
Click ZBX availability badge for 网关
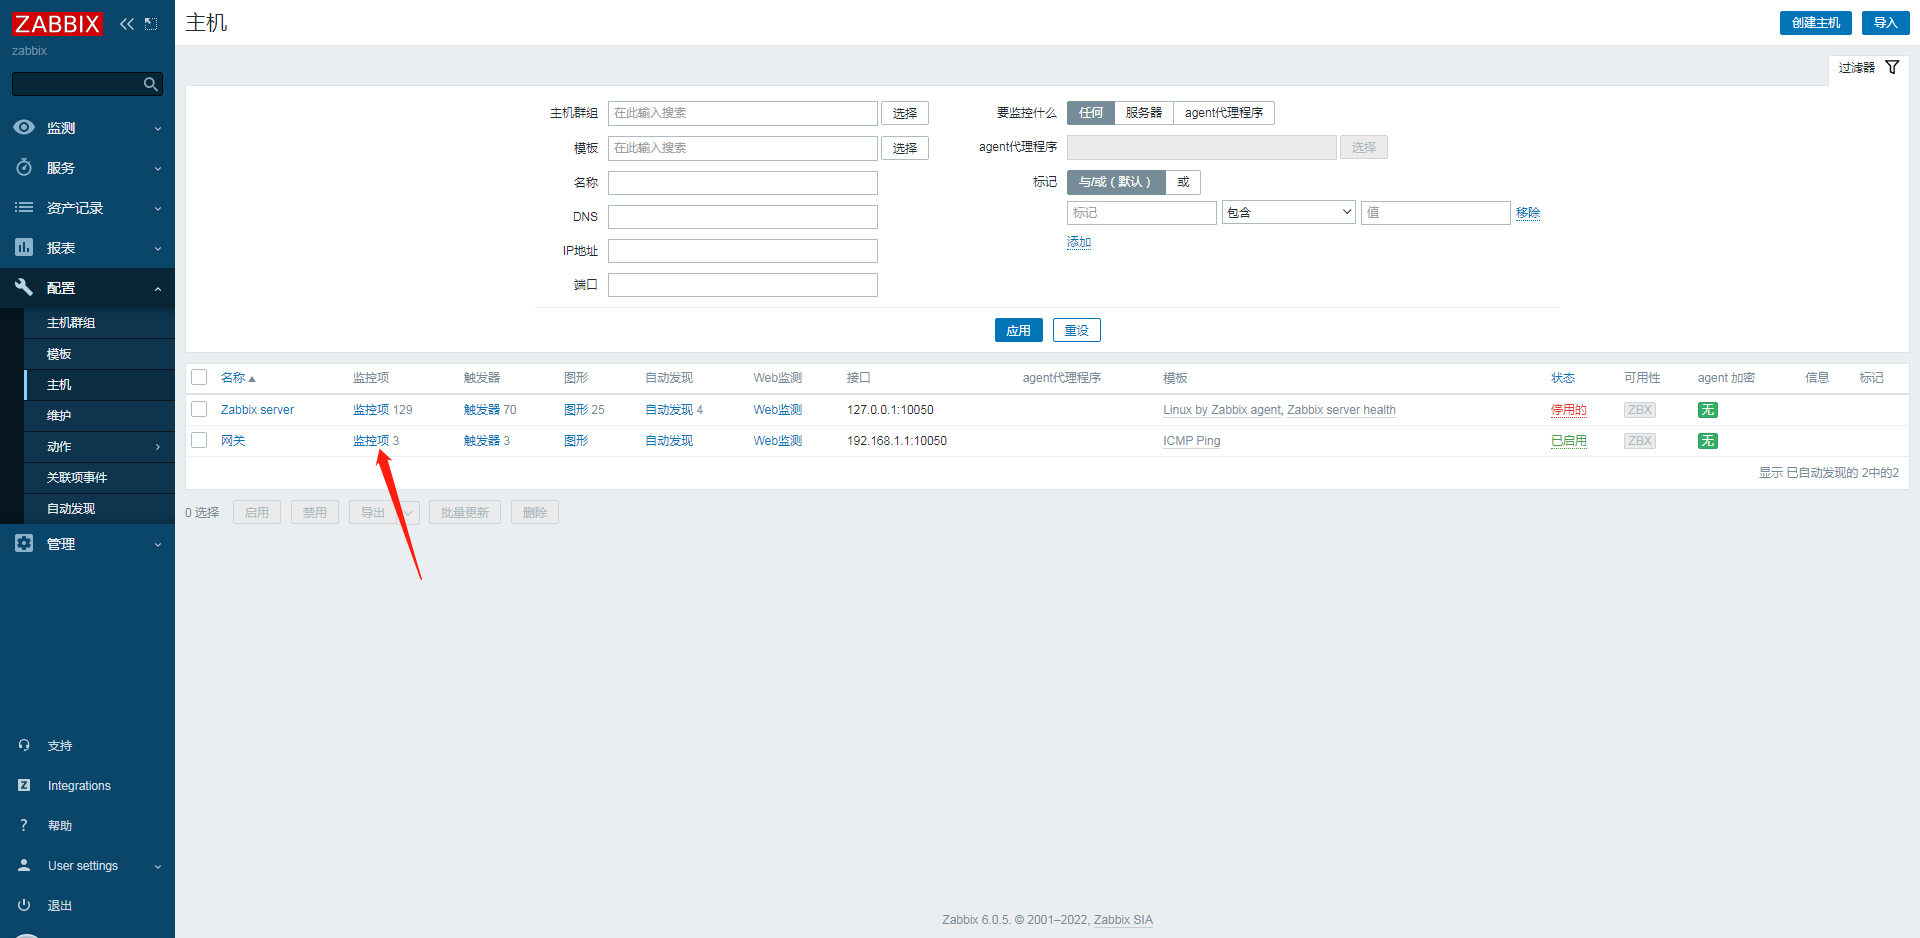1639,441
